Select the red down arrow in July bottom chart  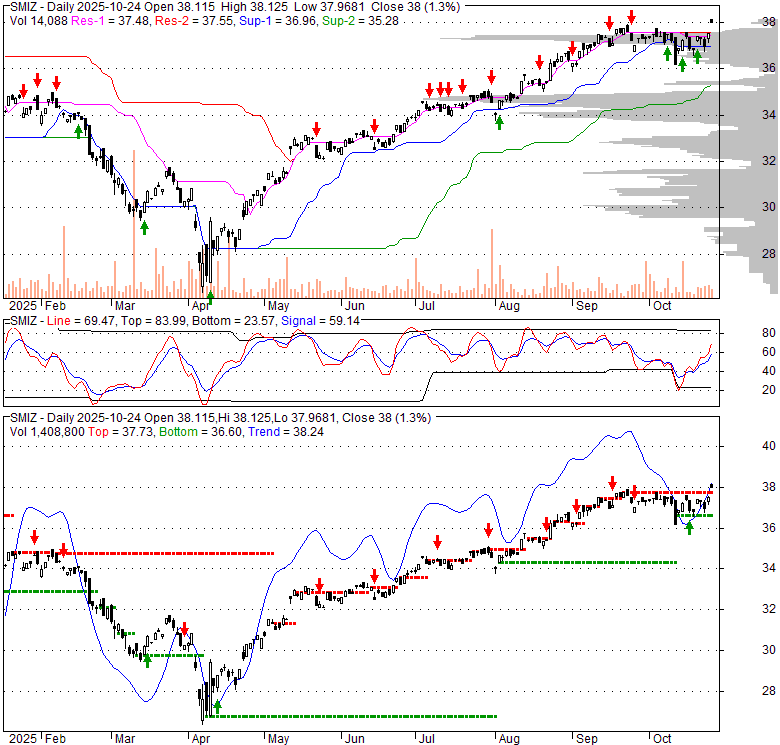[x=437, y=542]
